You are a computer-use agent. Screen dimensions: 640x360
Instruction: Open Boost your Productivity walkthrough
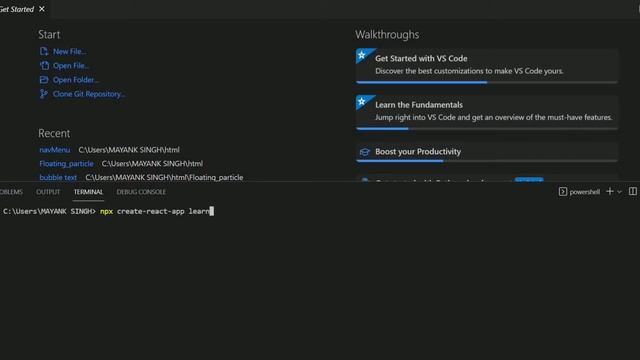pos(487,151)
